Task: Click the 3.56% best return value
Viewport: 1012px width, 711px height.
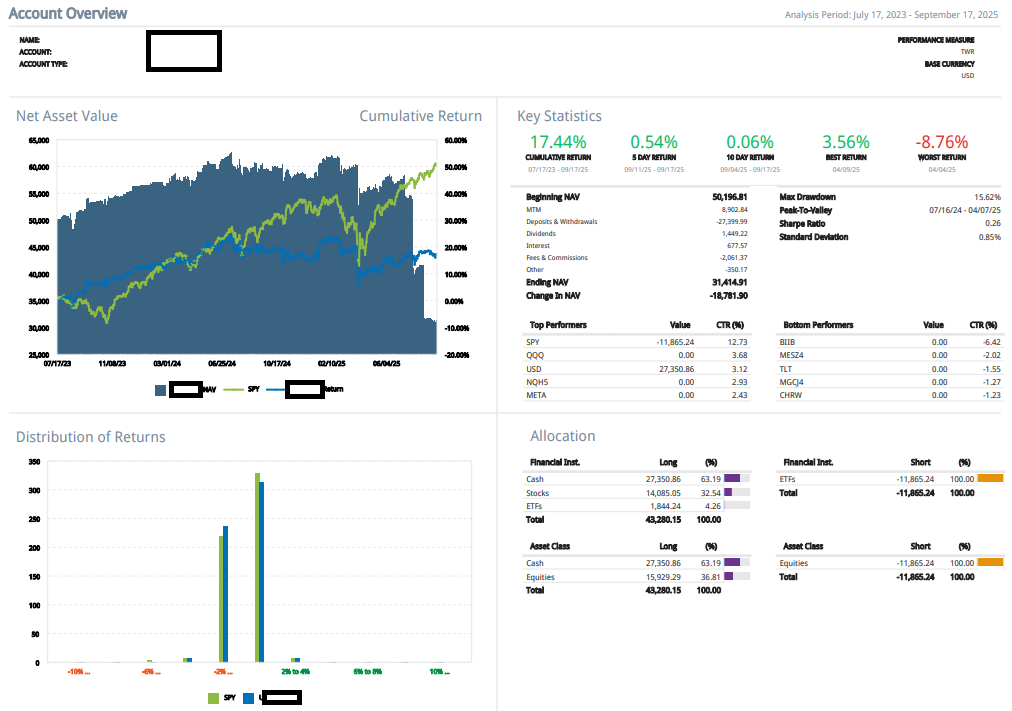Action: tap(845, 142)
